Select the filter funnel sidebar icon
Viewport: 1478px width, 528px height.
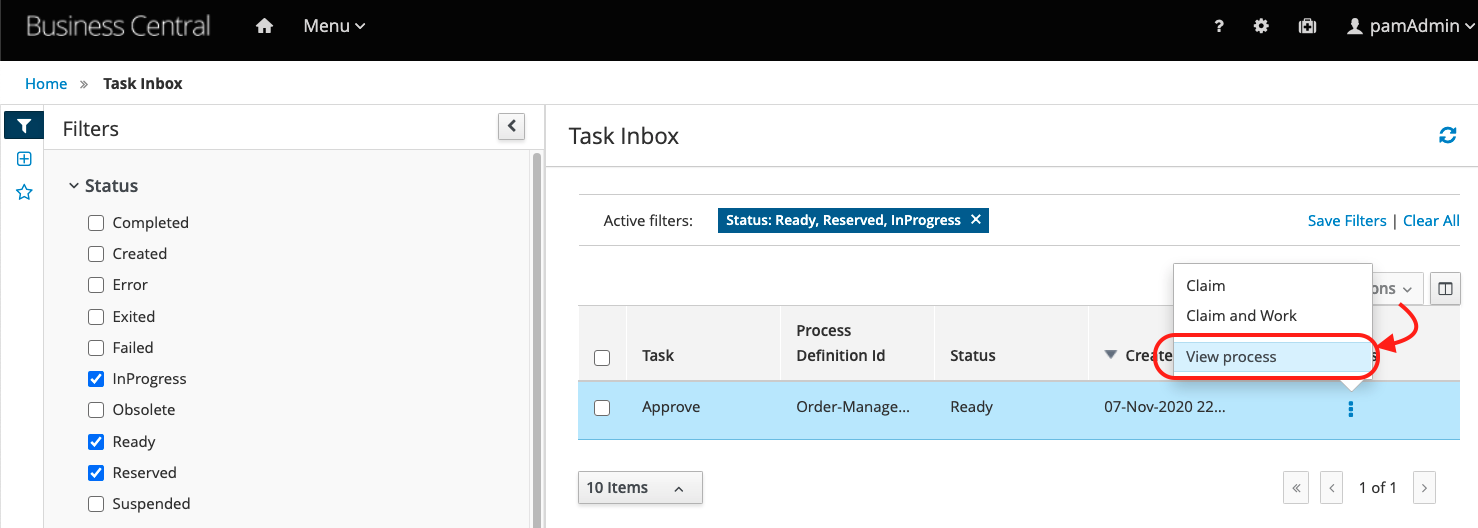tap(24, 126)
